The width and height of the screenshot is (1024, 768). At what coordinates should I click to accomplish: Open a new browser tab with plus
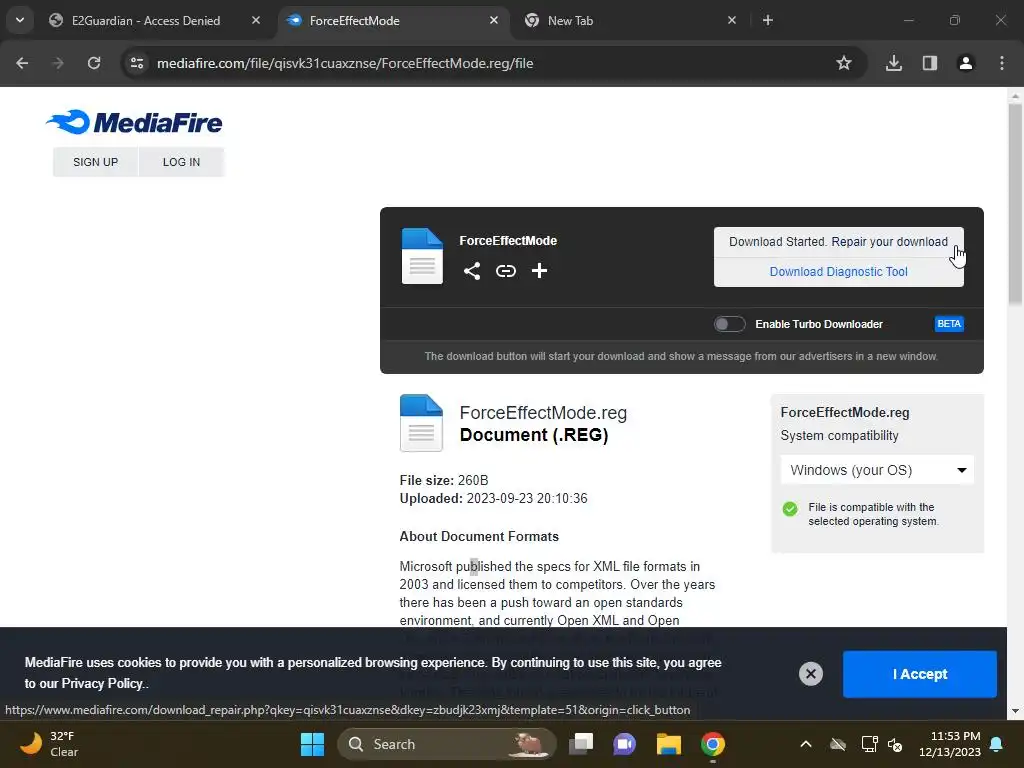coord(768,20)
